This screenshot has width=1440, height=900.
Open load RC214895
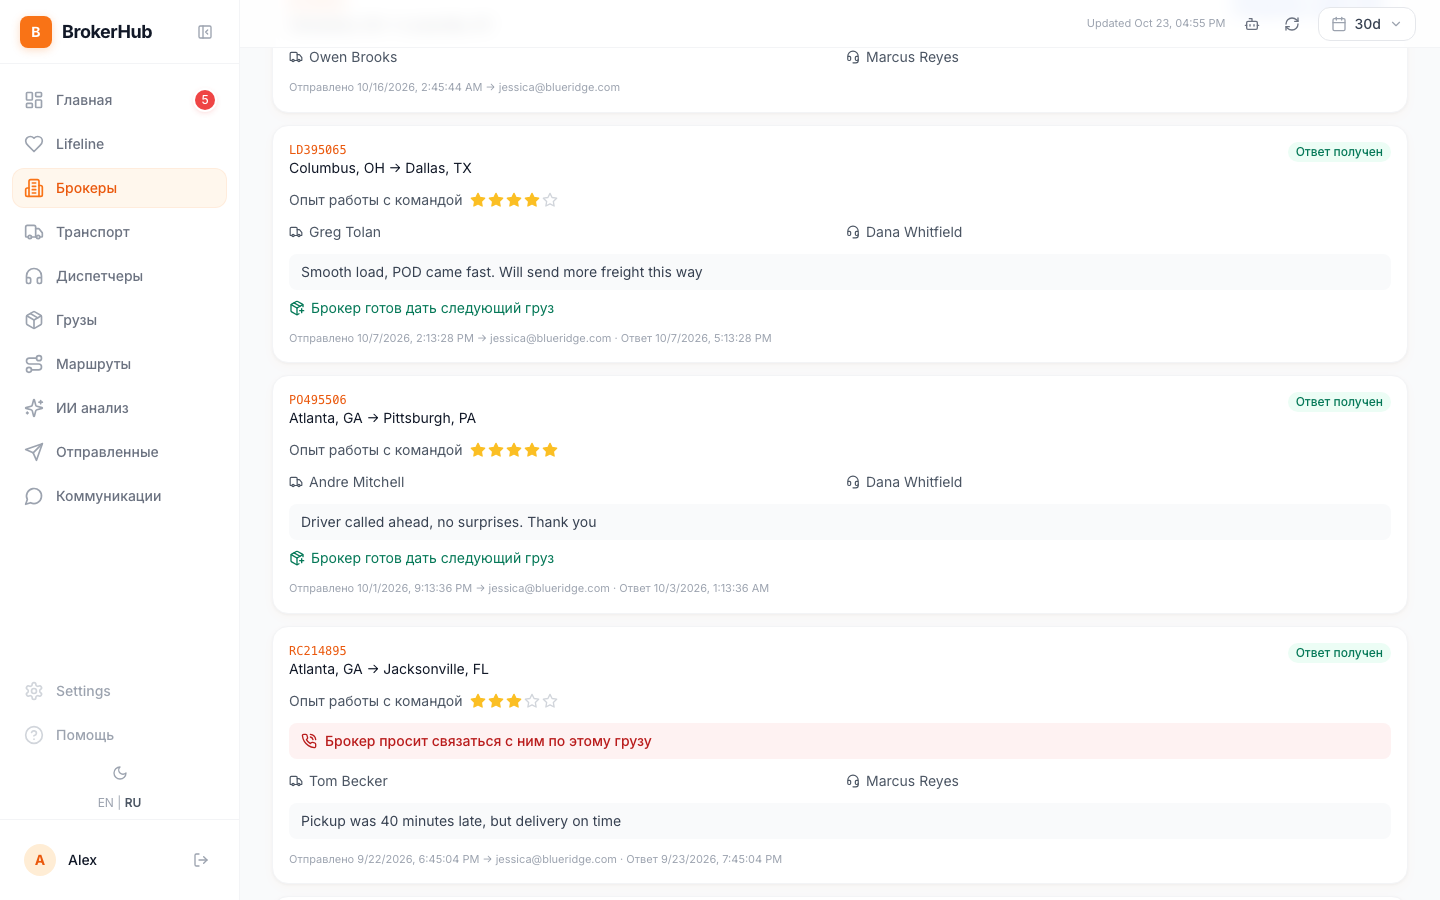coord(318,651)
